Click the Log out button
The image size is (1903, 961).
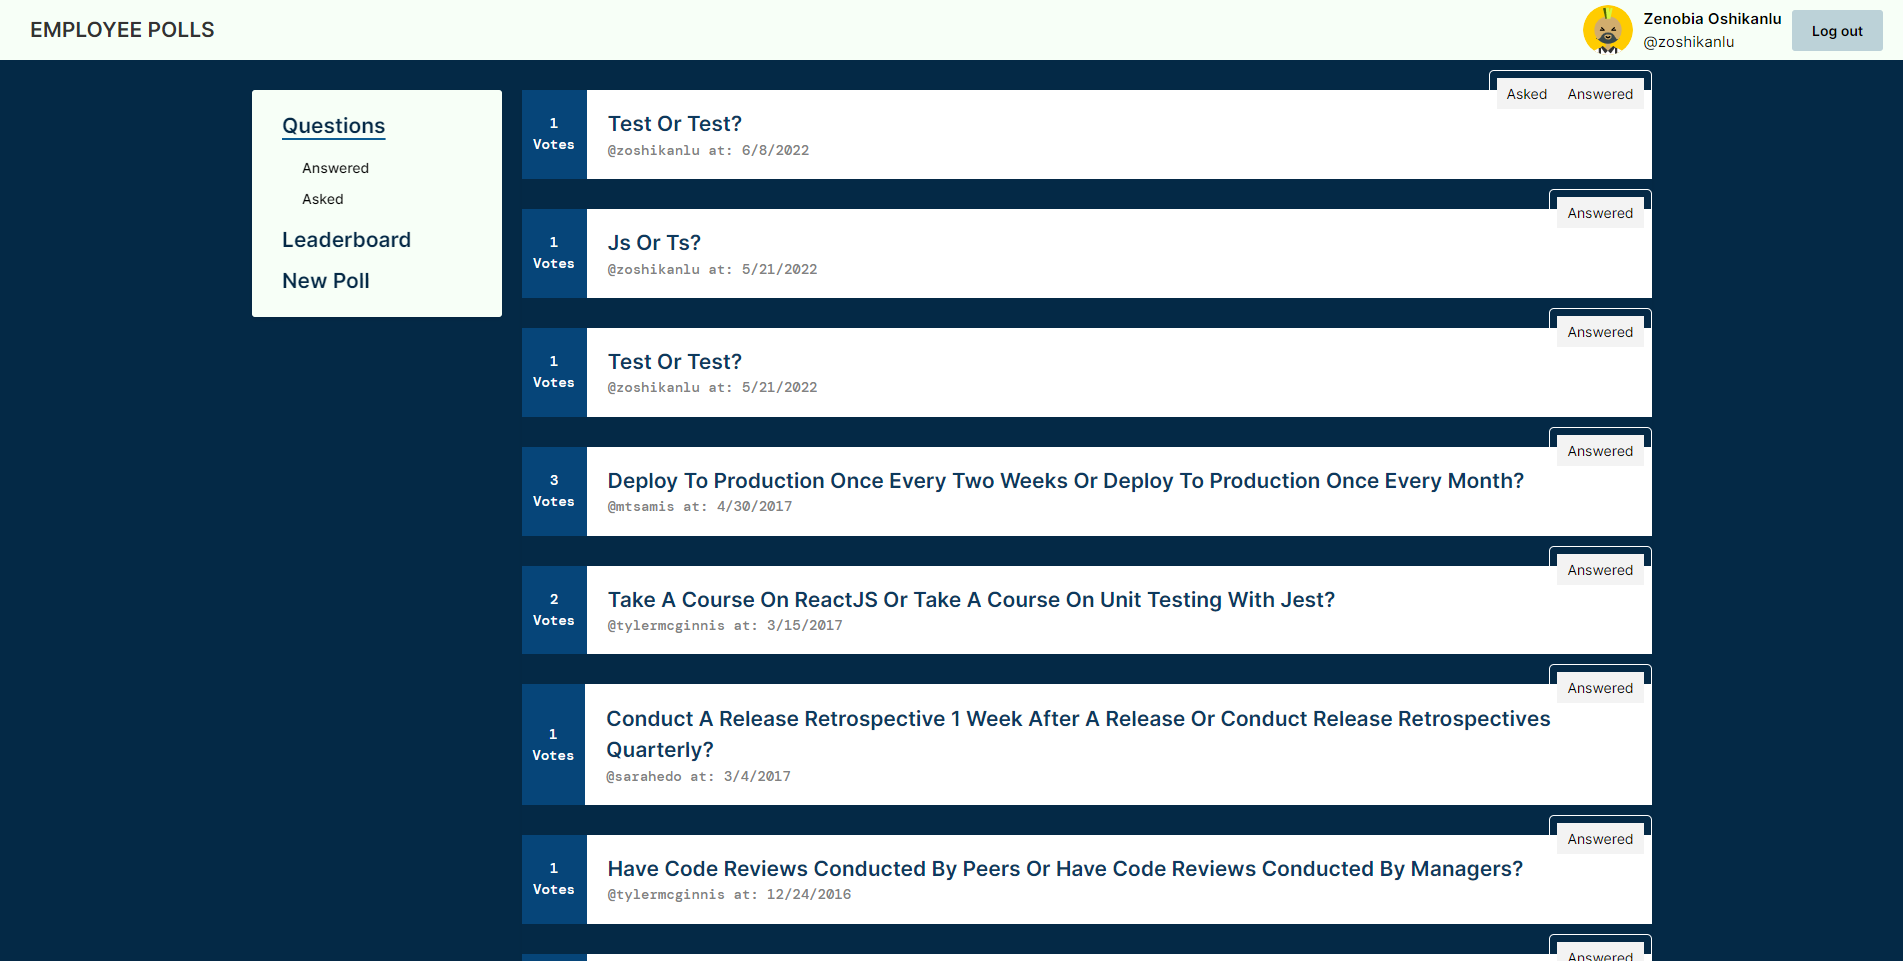click(x=1837, y=31)
